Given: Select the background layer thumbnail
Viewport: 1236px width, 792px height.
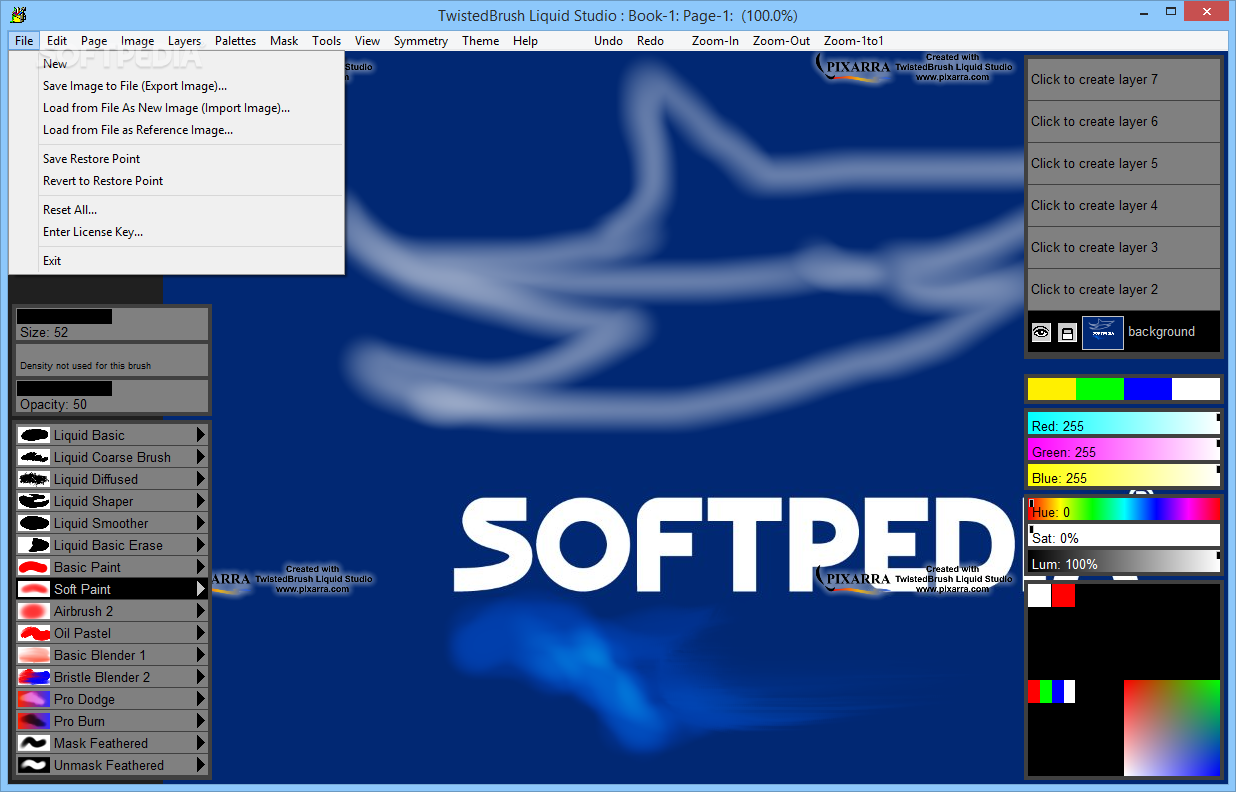Looking at the screenshot, I should click(1103, 333).
